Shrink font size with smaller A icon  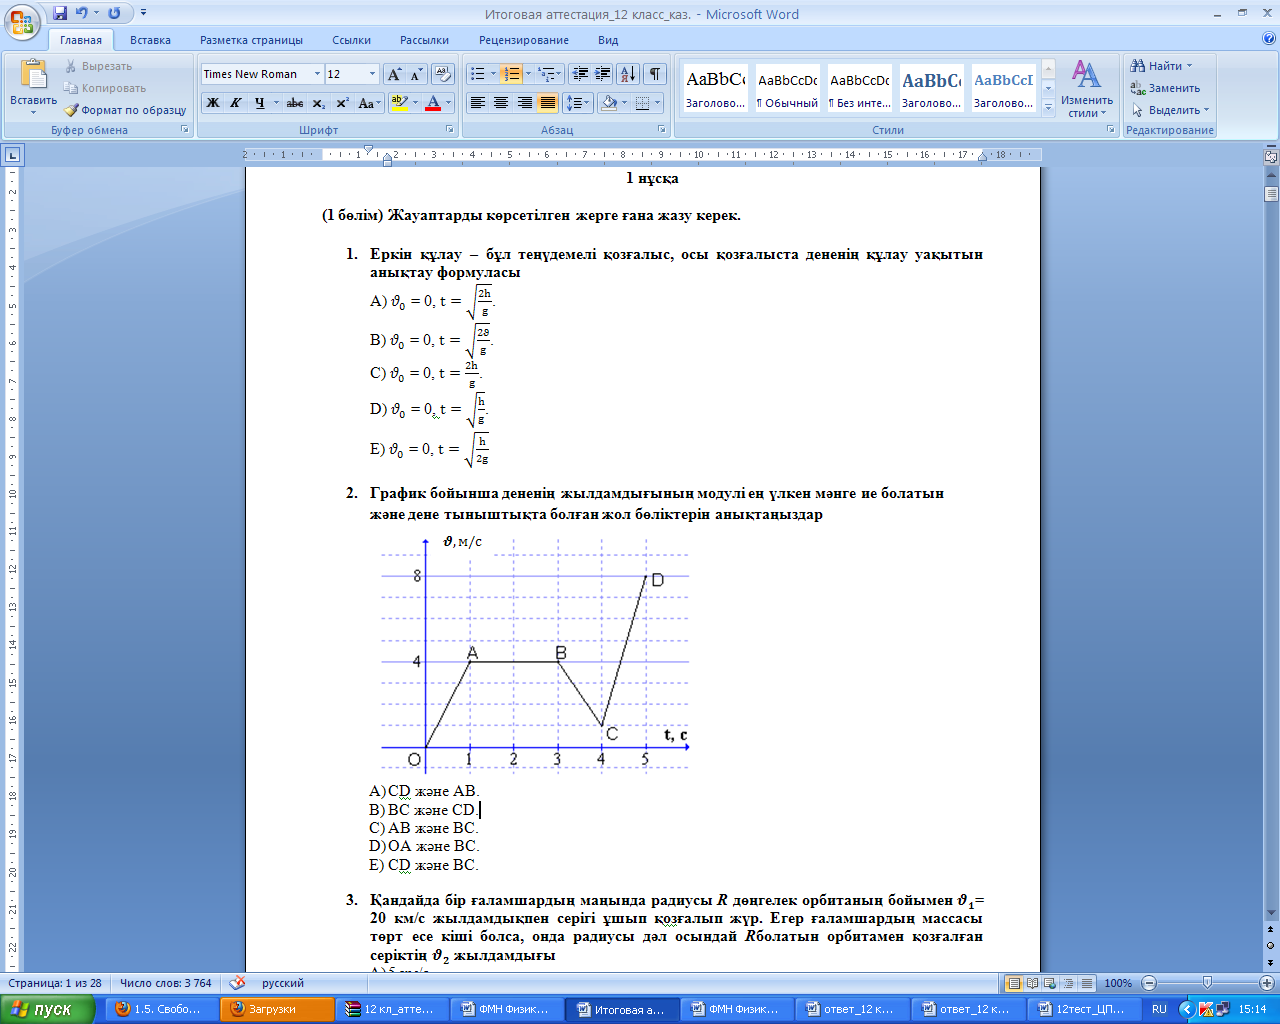coord(416,74)
